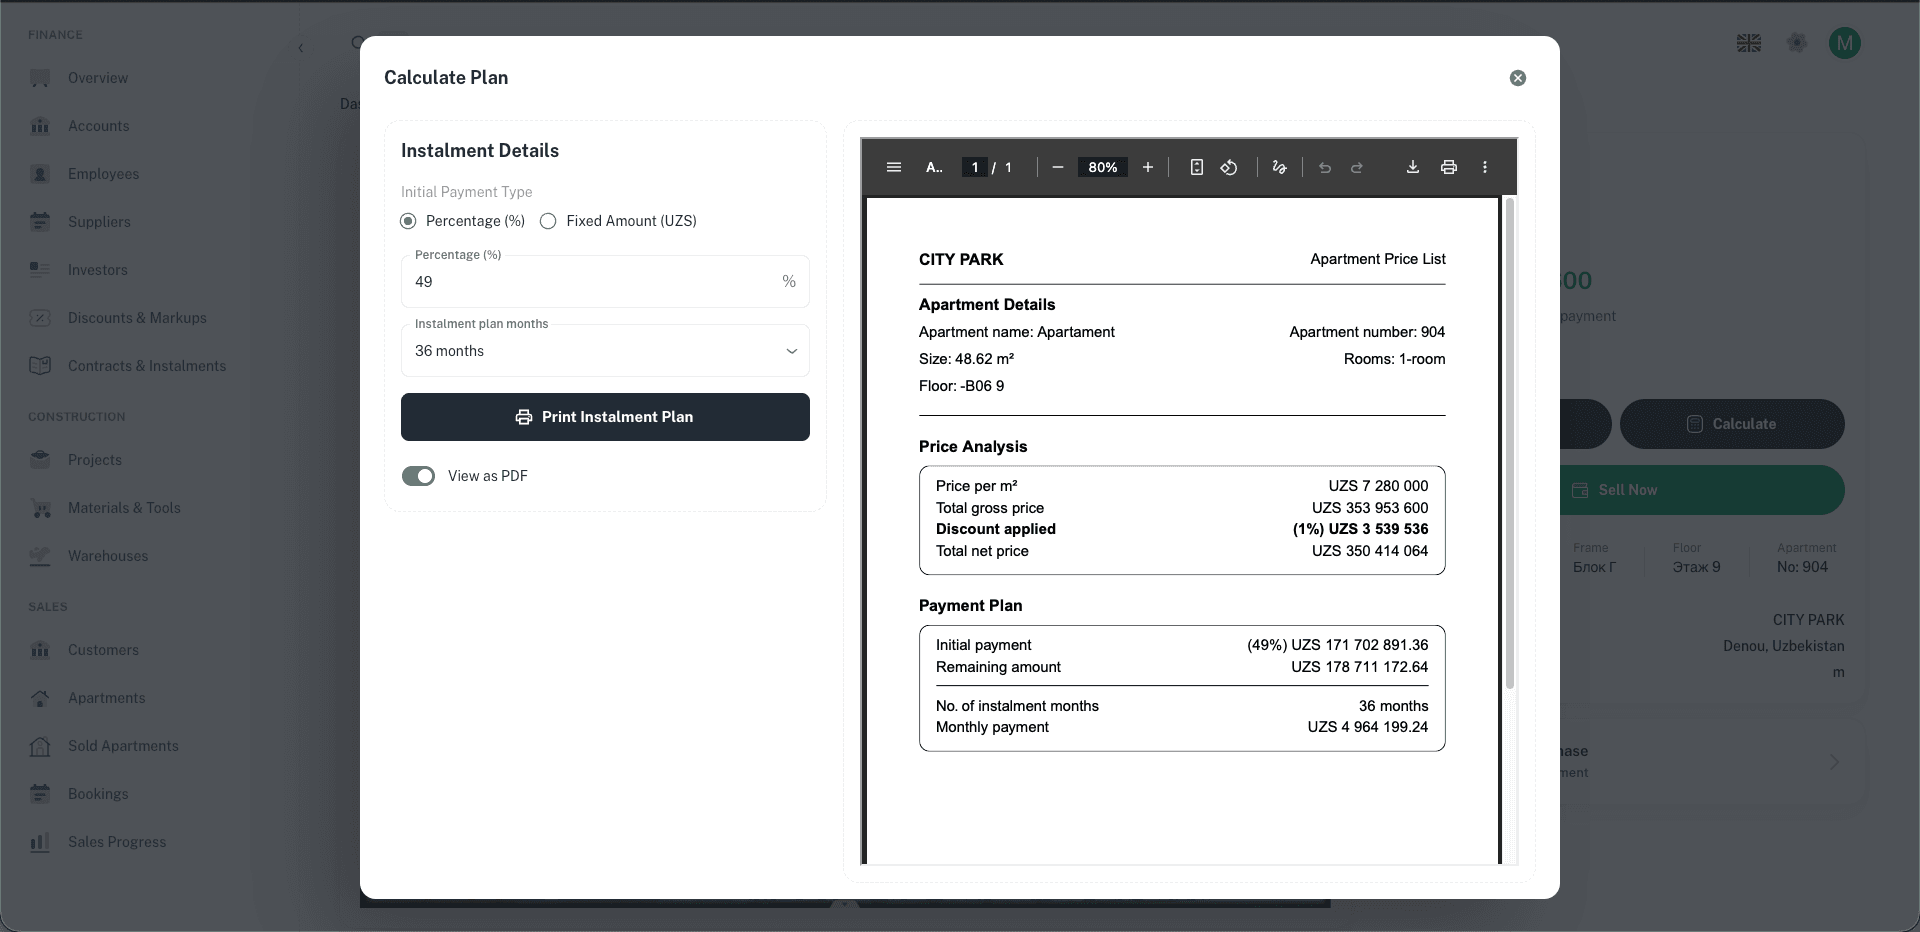This screenshot has width=1920, height=932.
Task: Zoom out the PDF preview
Action: point(1058,167)
